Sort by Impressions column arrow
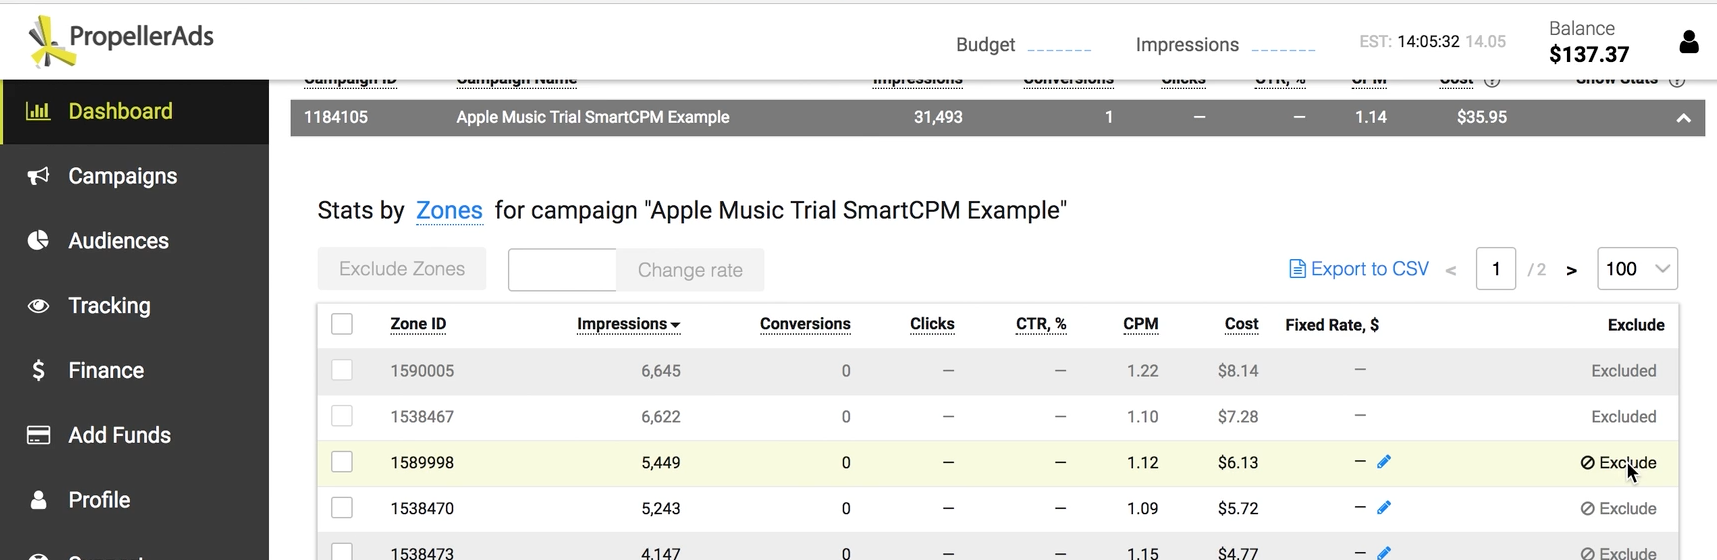The width and height of the screenshot is (1717, 560). click(676, 325)
